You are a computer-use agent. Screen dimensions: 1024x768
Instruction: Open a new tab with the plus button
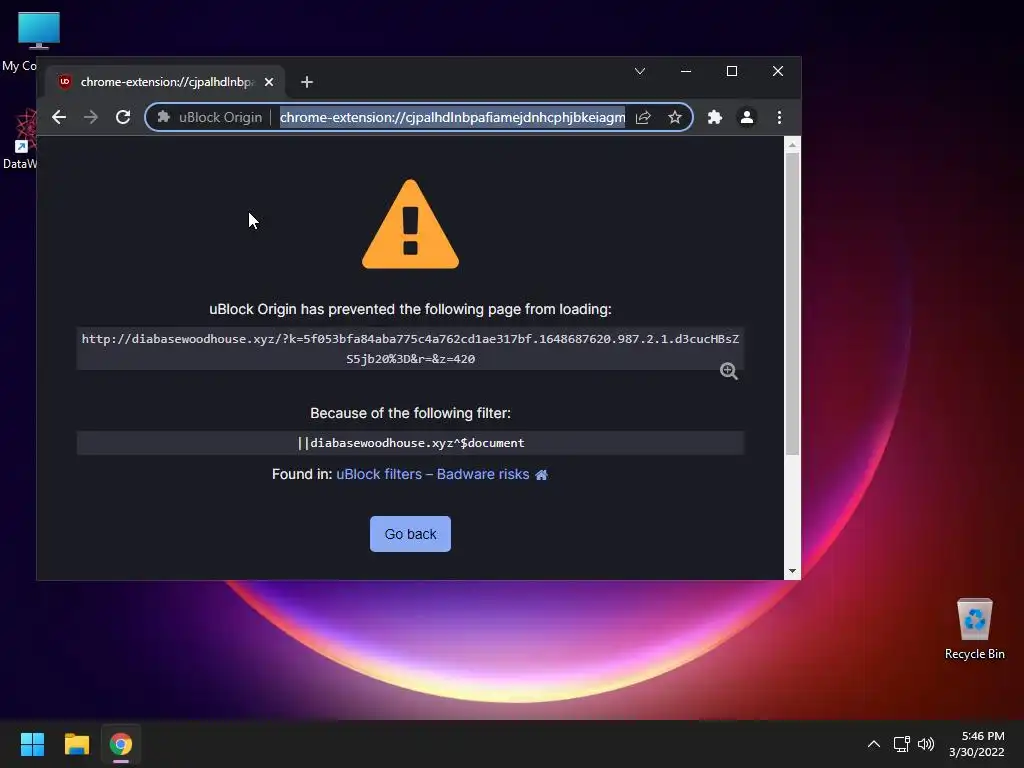(x=307, y=82)
